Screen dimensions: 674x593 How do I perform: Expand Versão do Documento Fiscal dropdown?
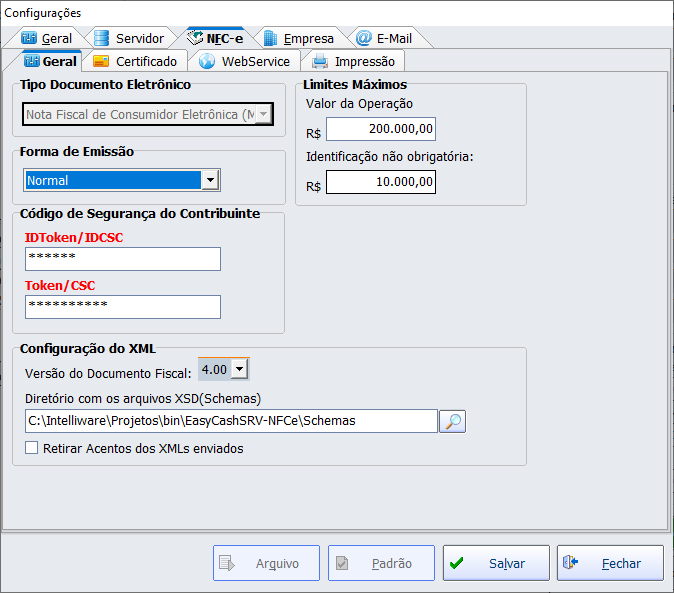pyautogui.click(x=239, y=370)
